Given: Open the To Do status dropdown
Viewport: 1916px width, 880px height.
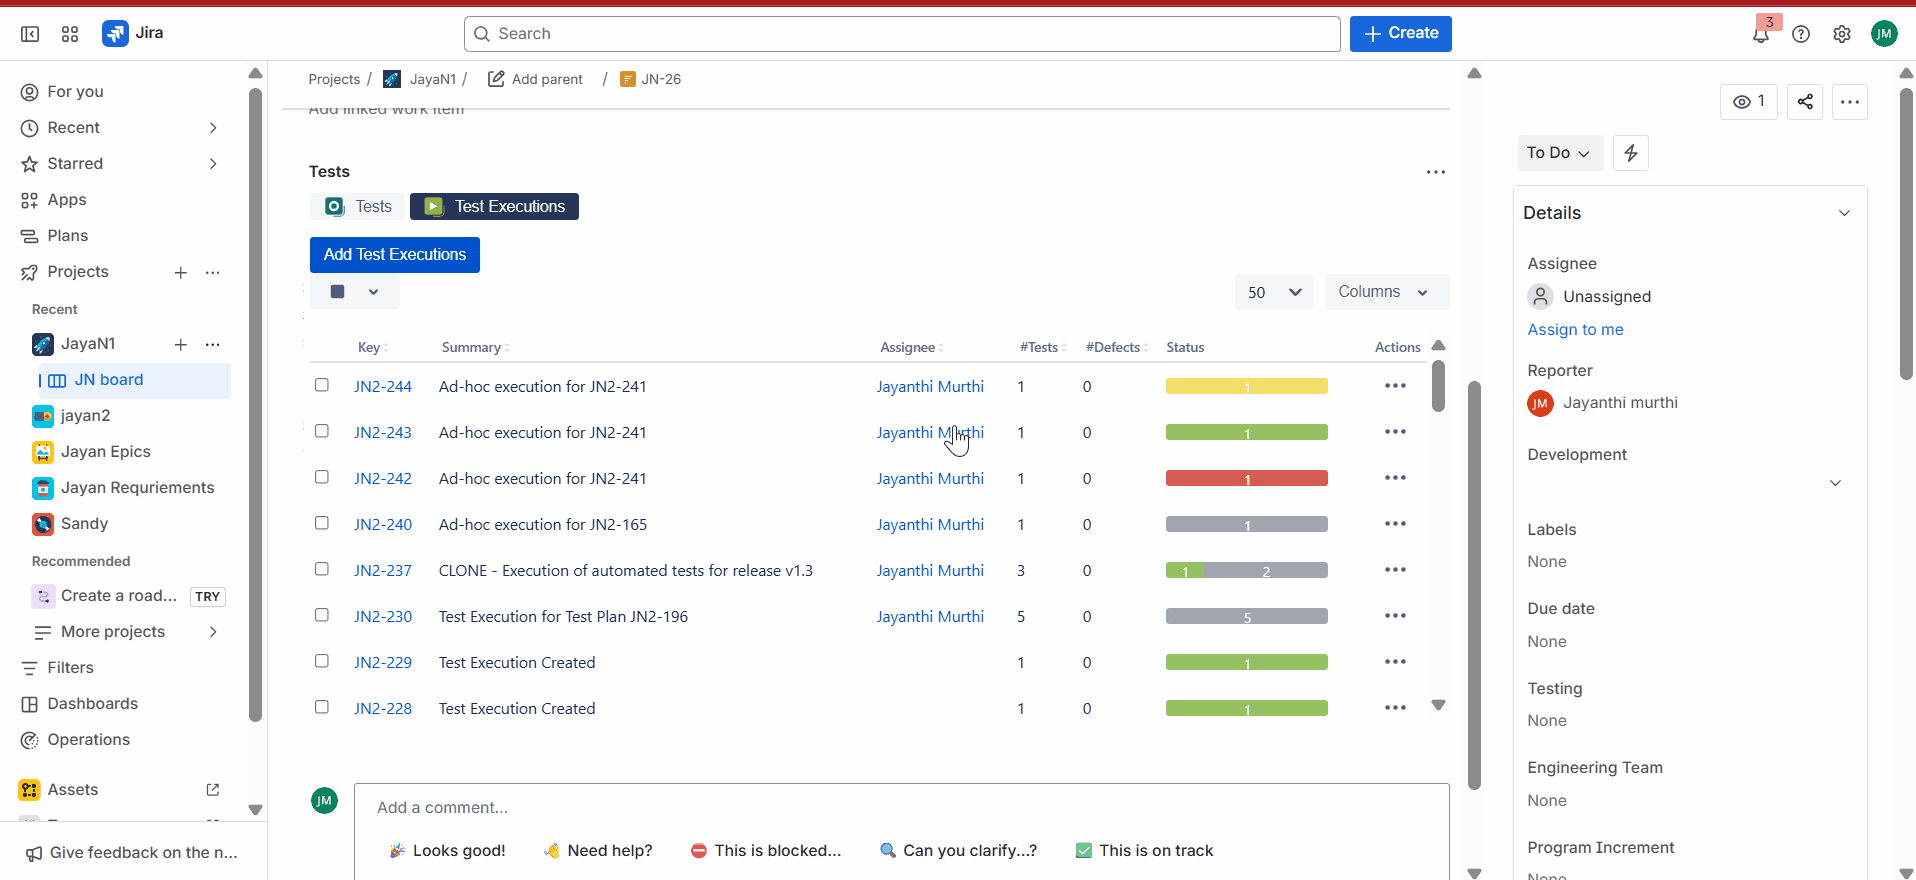Looking at the screenshot, I should pos(1558,153).
